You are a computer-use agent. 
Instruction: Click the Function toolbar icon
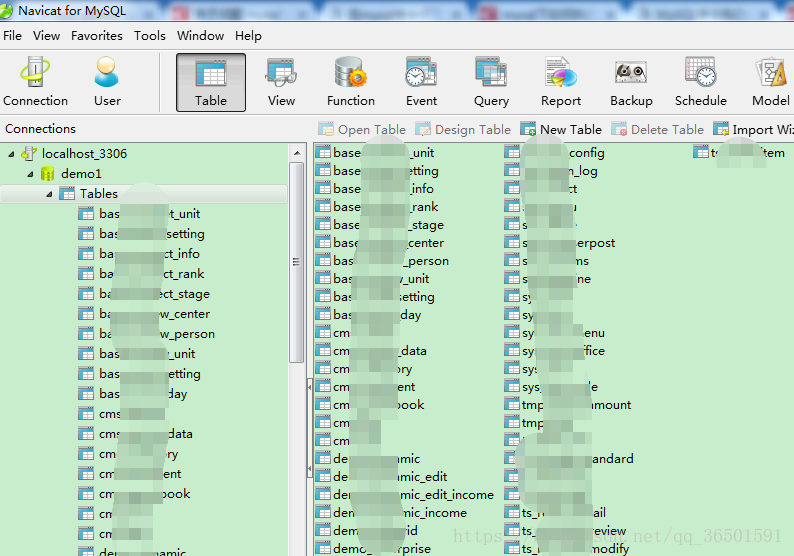pos(351,81)
